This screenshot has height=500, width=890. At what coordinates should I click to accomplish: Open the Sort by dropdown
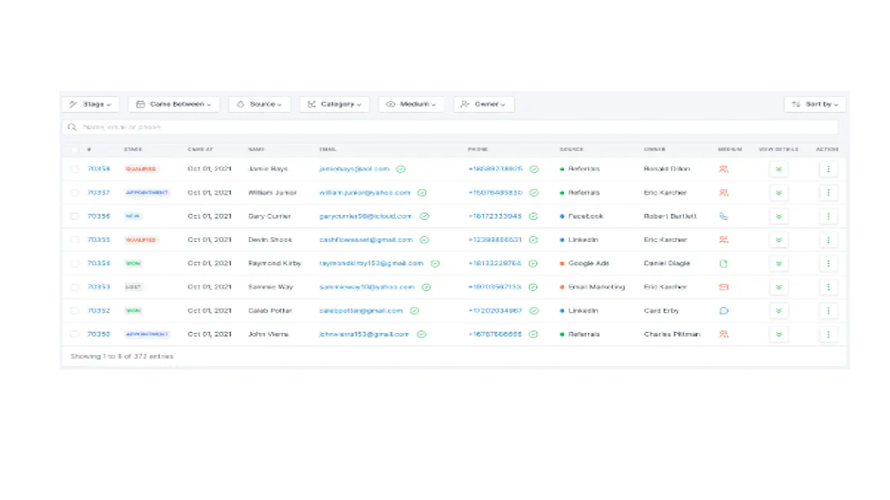[815, 104]
